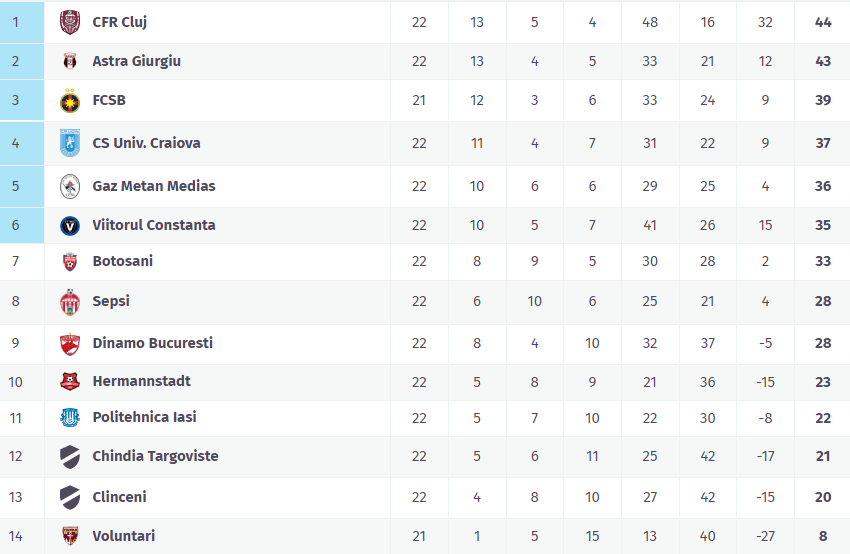Open the Hermannstadt team page link
This screenshot has width=850, height=554.
[141, 381]
